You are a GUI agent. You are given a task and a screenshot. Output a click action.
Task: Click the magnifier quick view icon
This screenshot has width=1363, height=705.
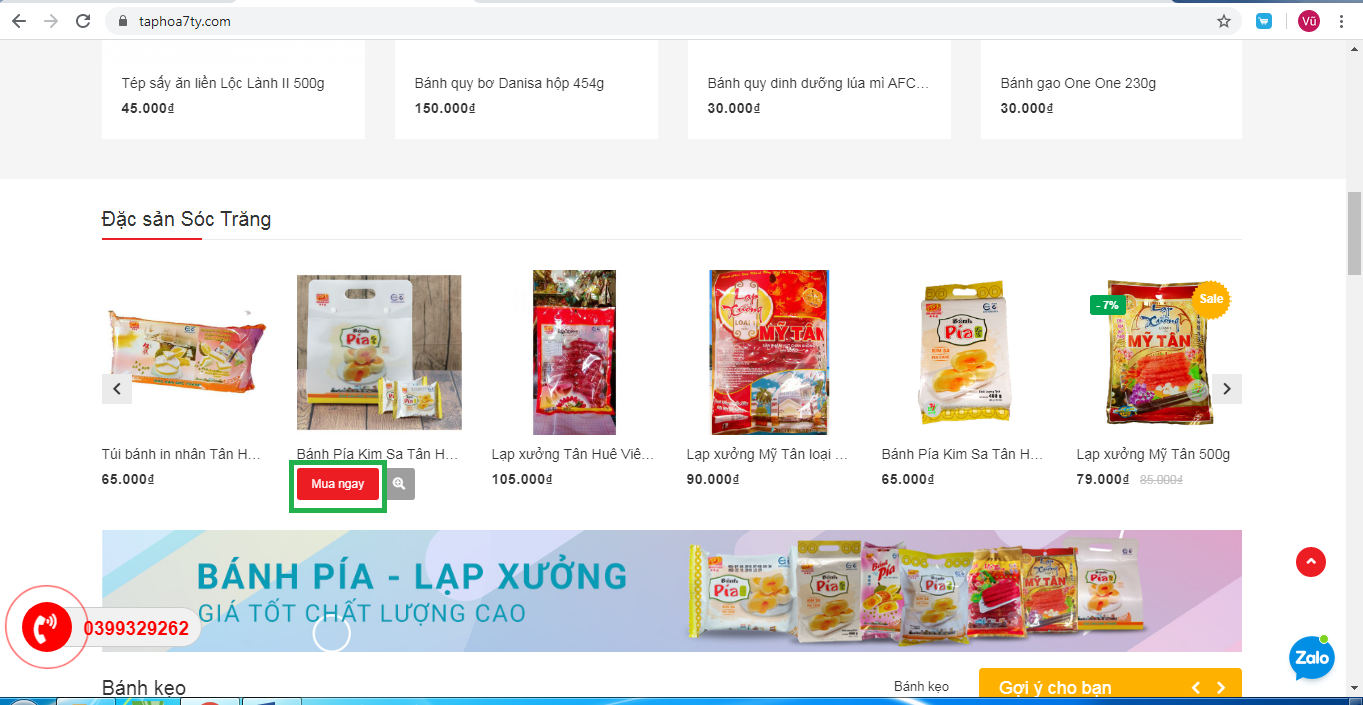399,484
